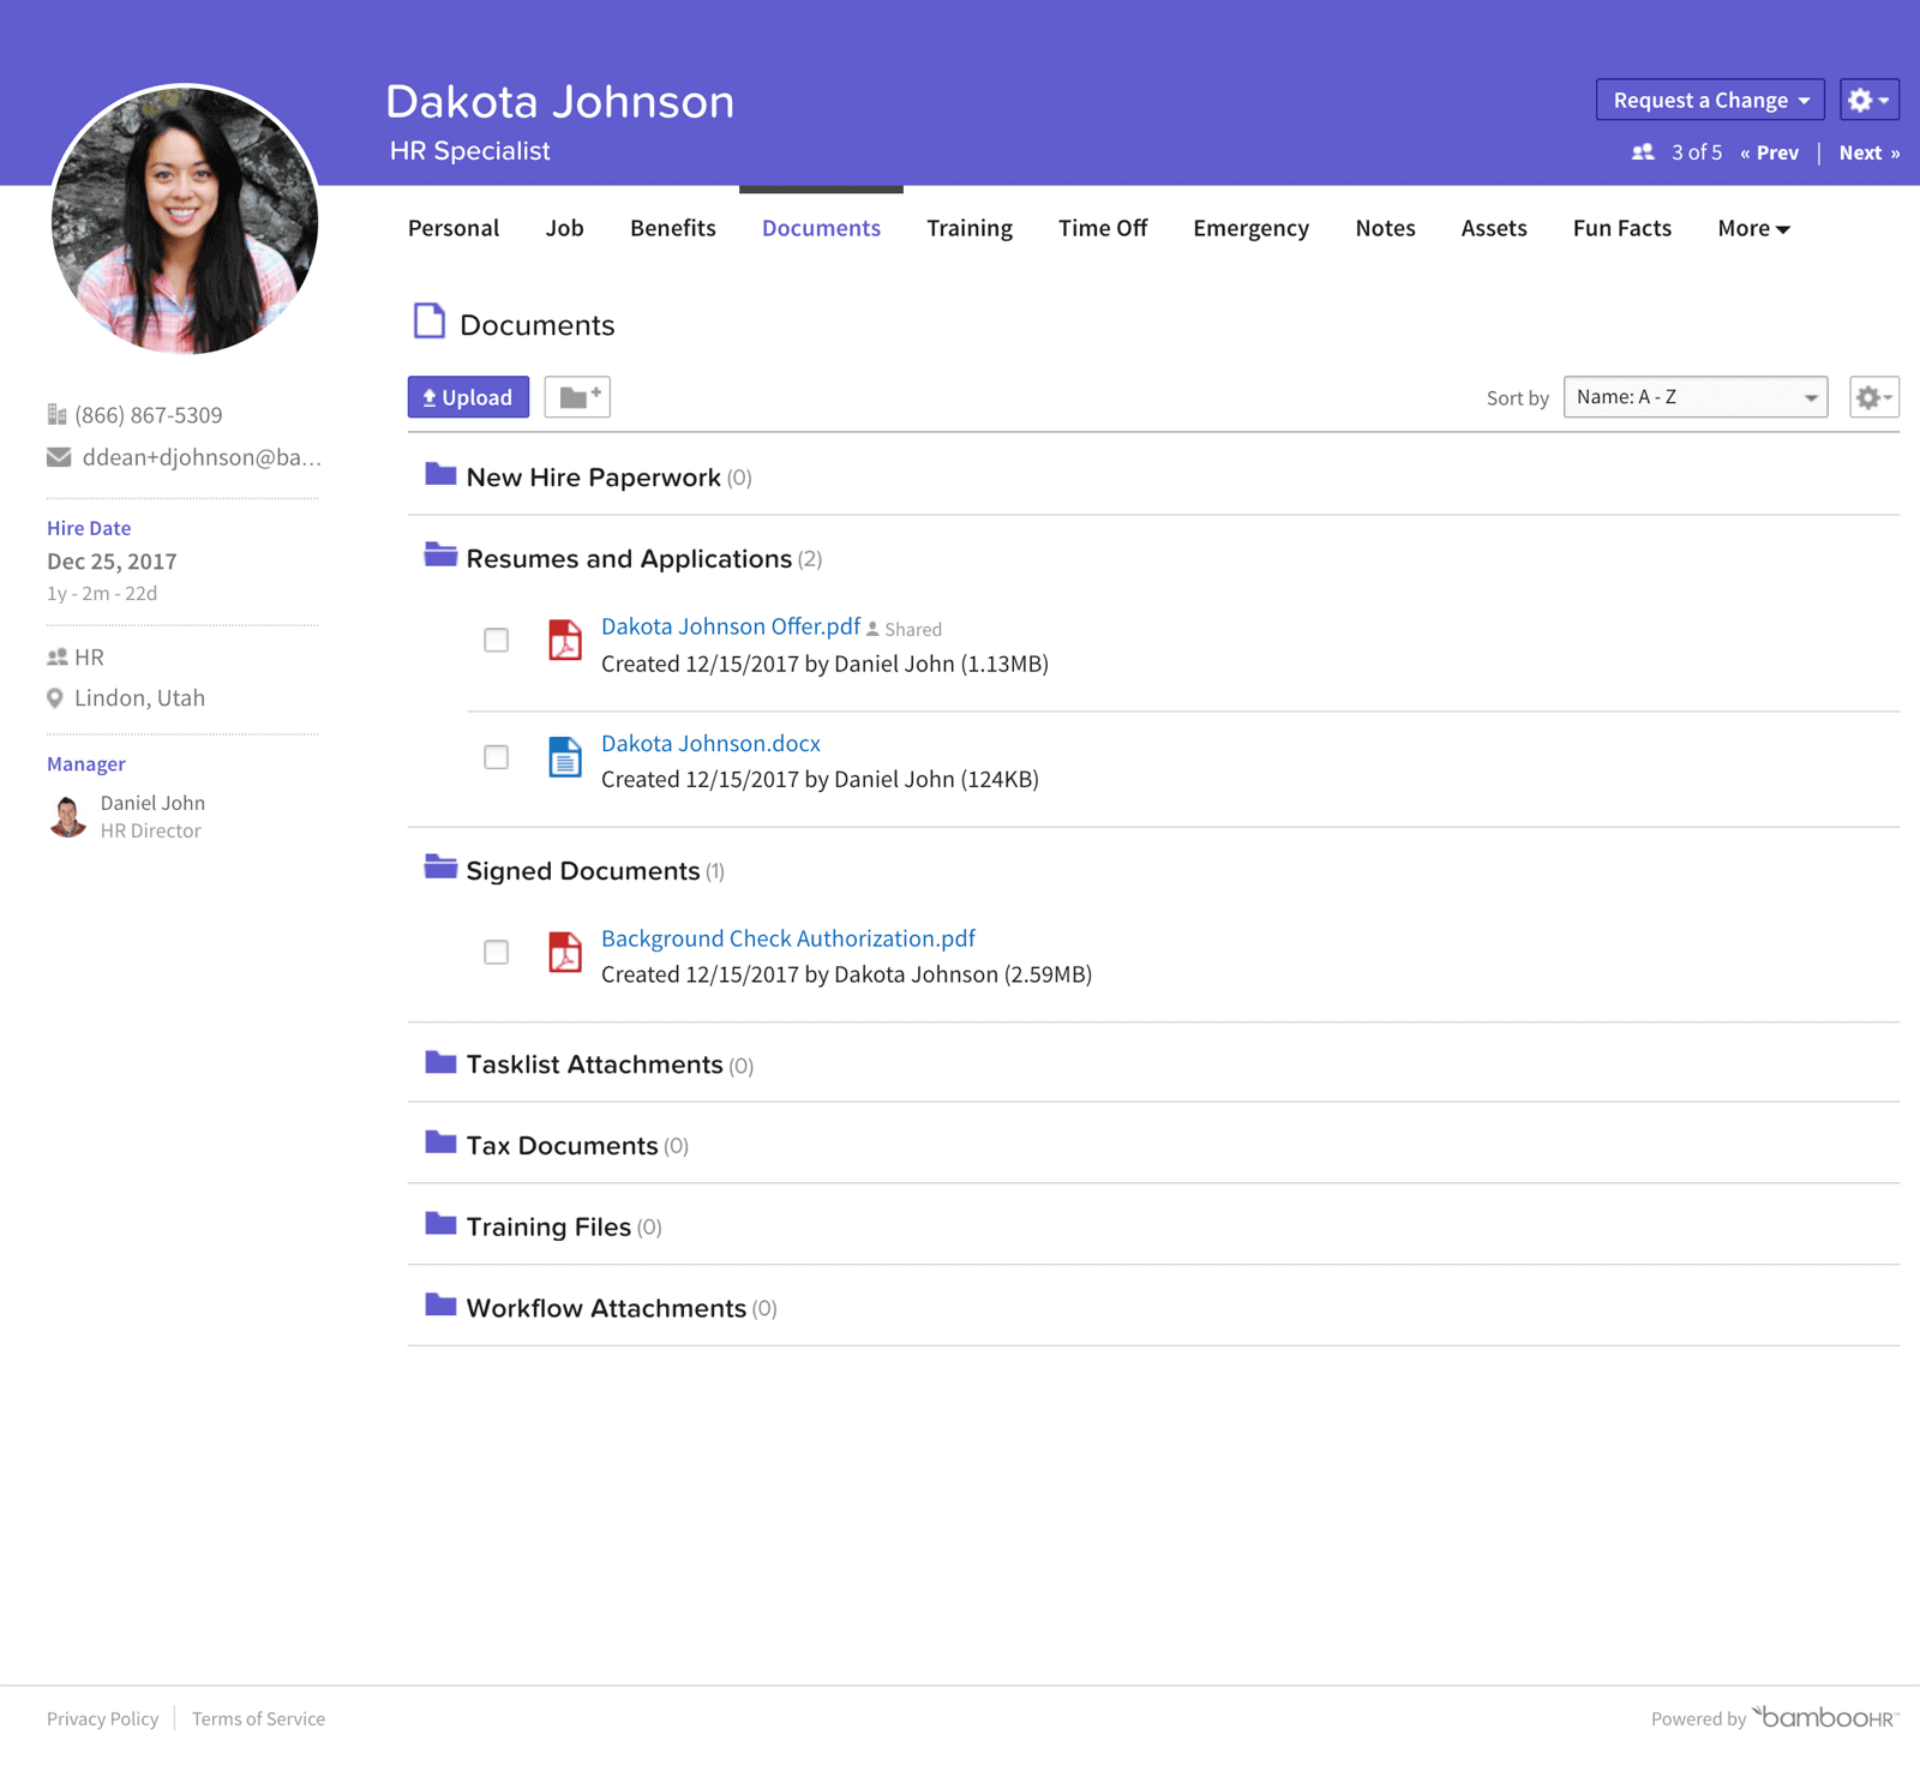This screenshot has width=1920, height=1776.
Task: Click the HR department people icon
Action: [x=57, y=657]
